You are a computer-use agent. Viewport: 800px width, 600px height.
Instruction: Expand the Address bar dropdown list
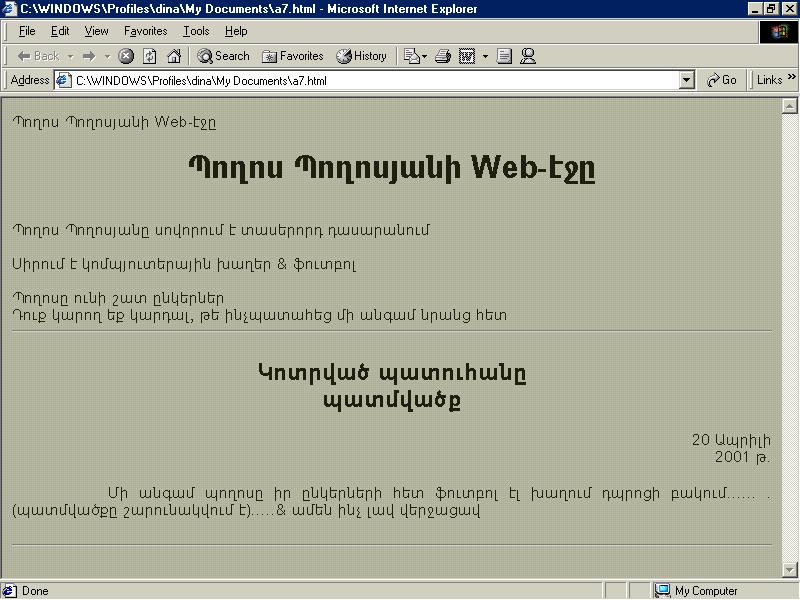point(686,80)
